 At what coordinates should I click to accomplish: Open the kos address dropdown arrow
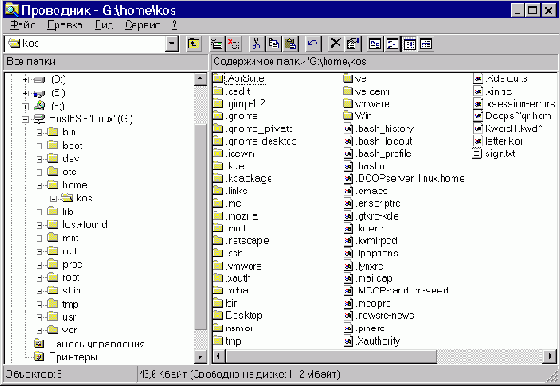coord(172,44)
